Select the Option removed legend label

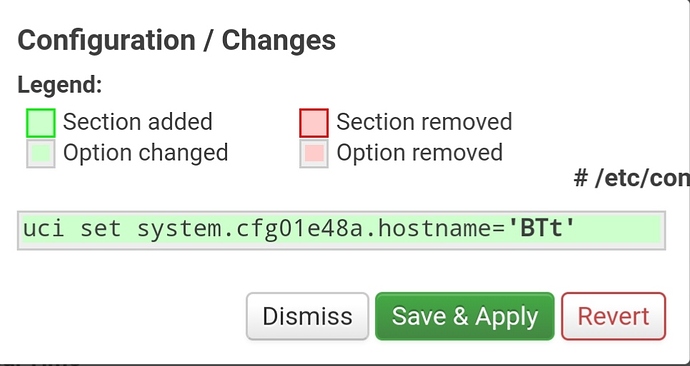(419, 153)
